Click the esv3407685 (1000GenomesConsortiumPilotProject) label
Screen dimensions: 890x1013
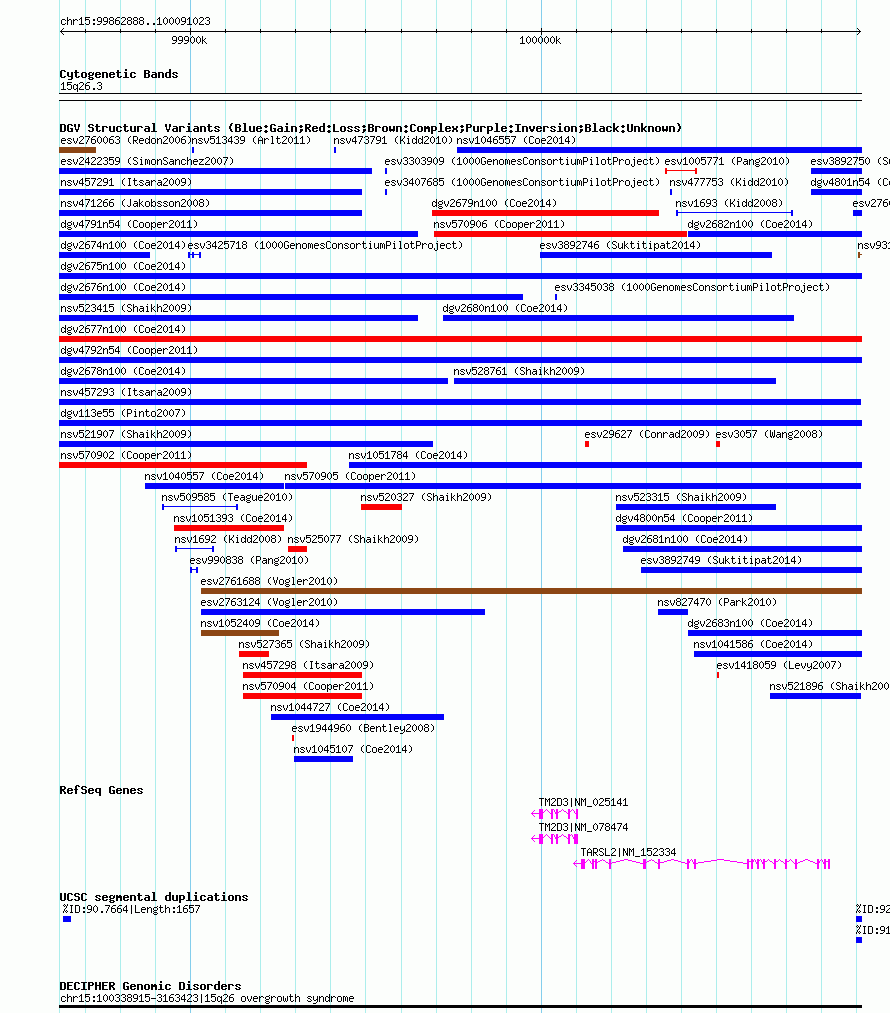pos(522,182)
